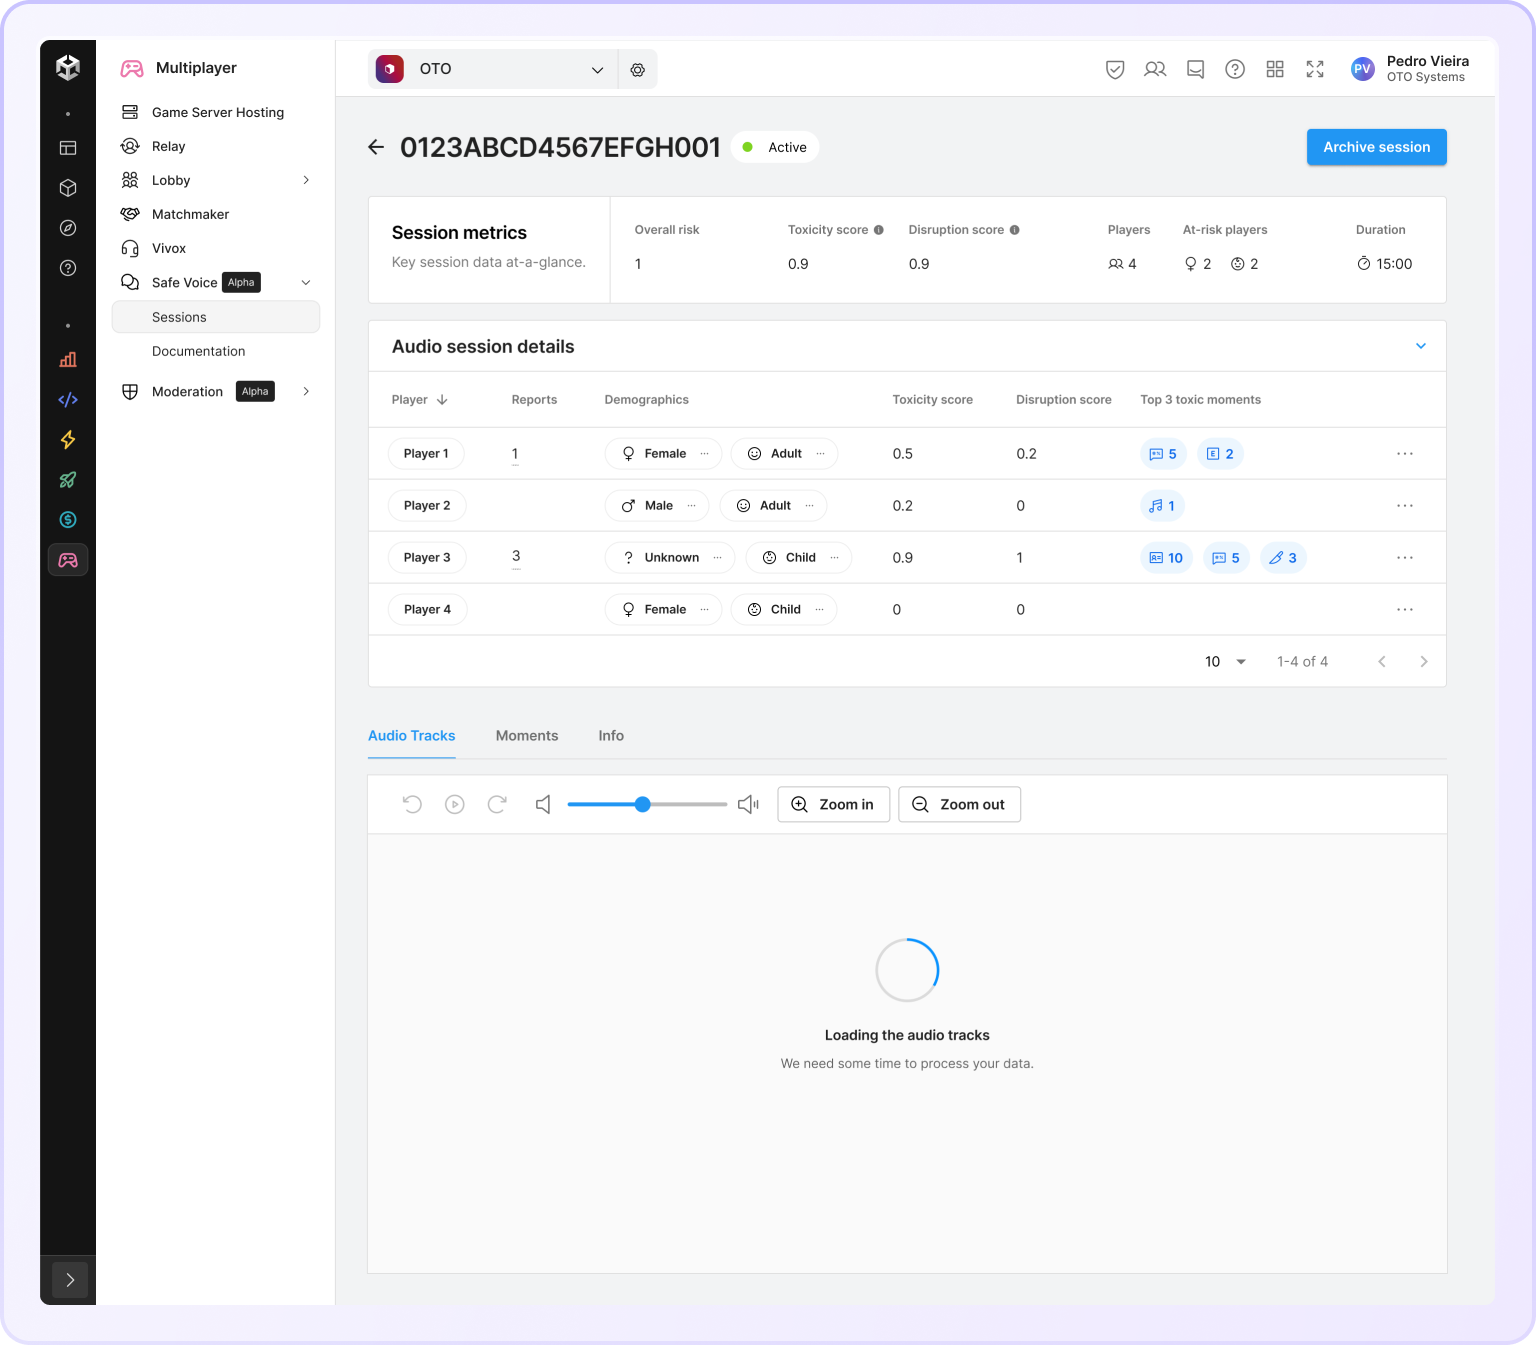Open rows per page dropdown
Viewport: 1536px width, 1345px height.
coord(1226,661)
